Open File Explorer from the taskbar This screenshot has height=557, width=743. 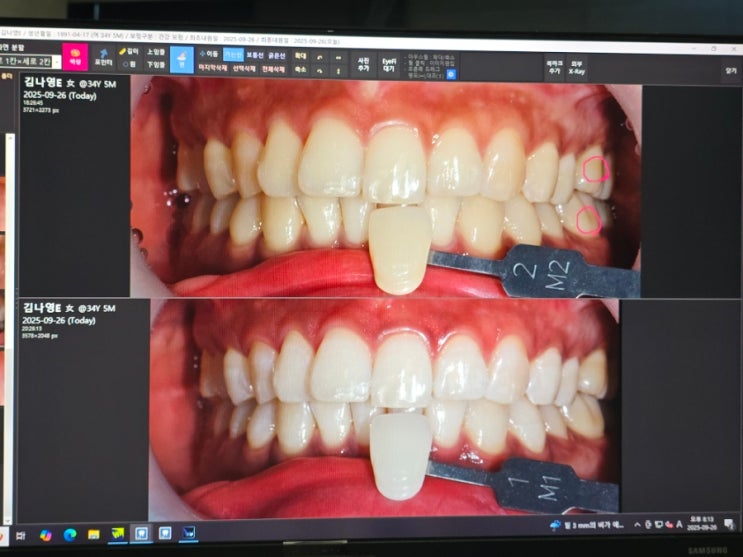94,535
